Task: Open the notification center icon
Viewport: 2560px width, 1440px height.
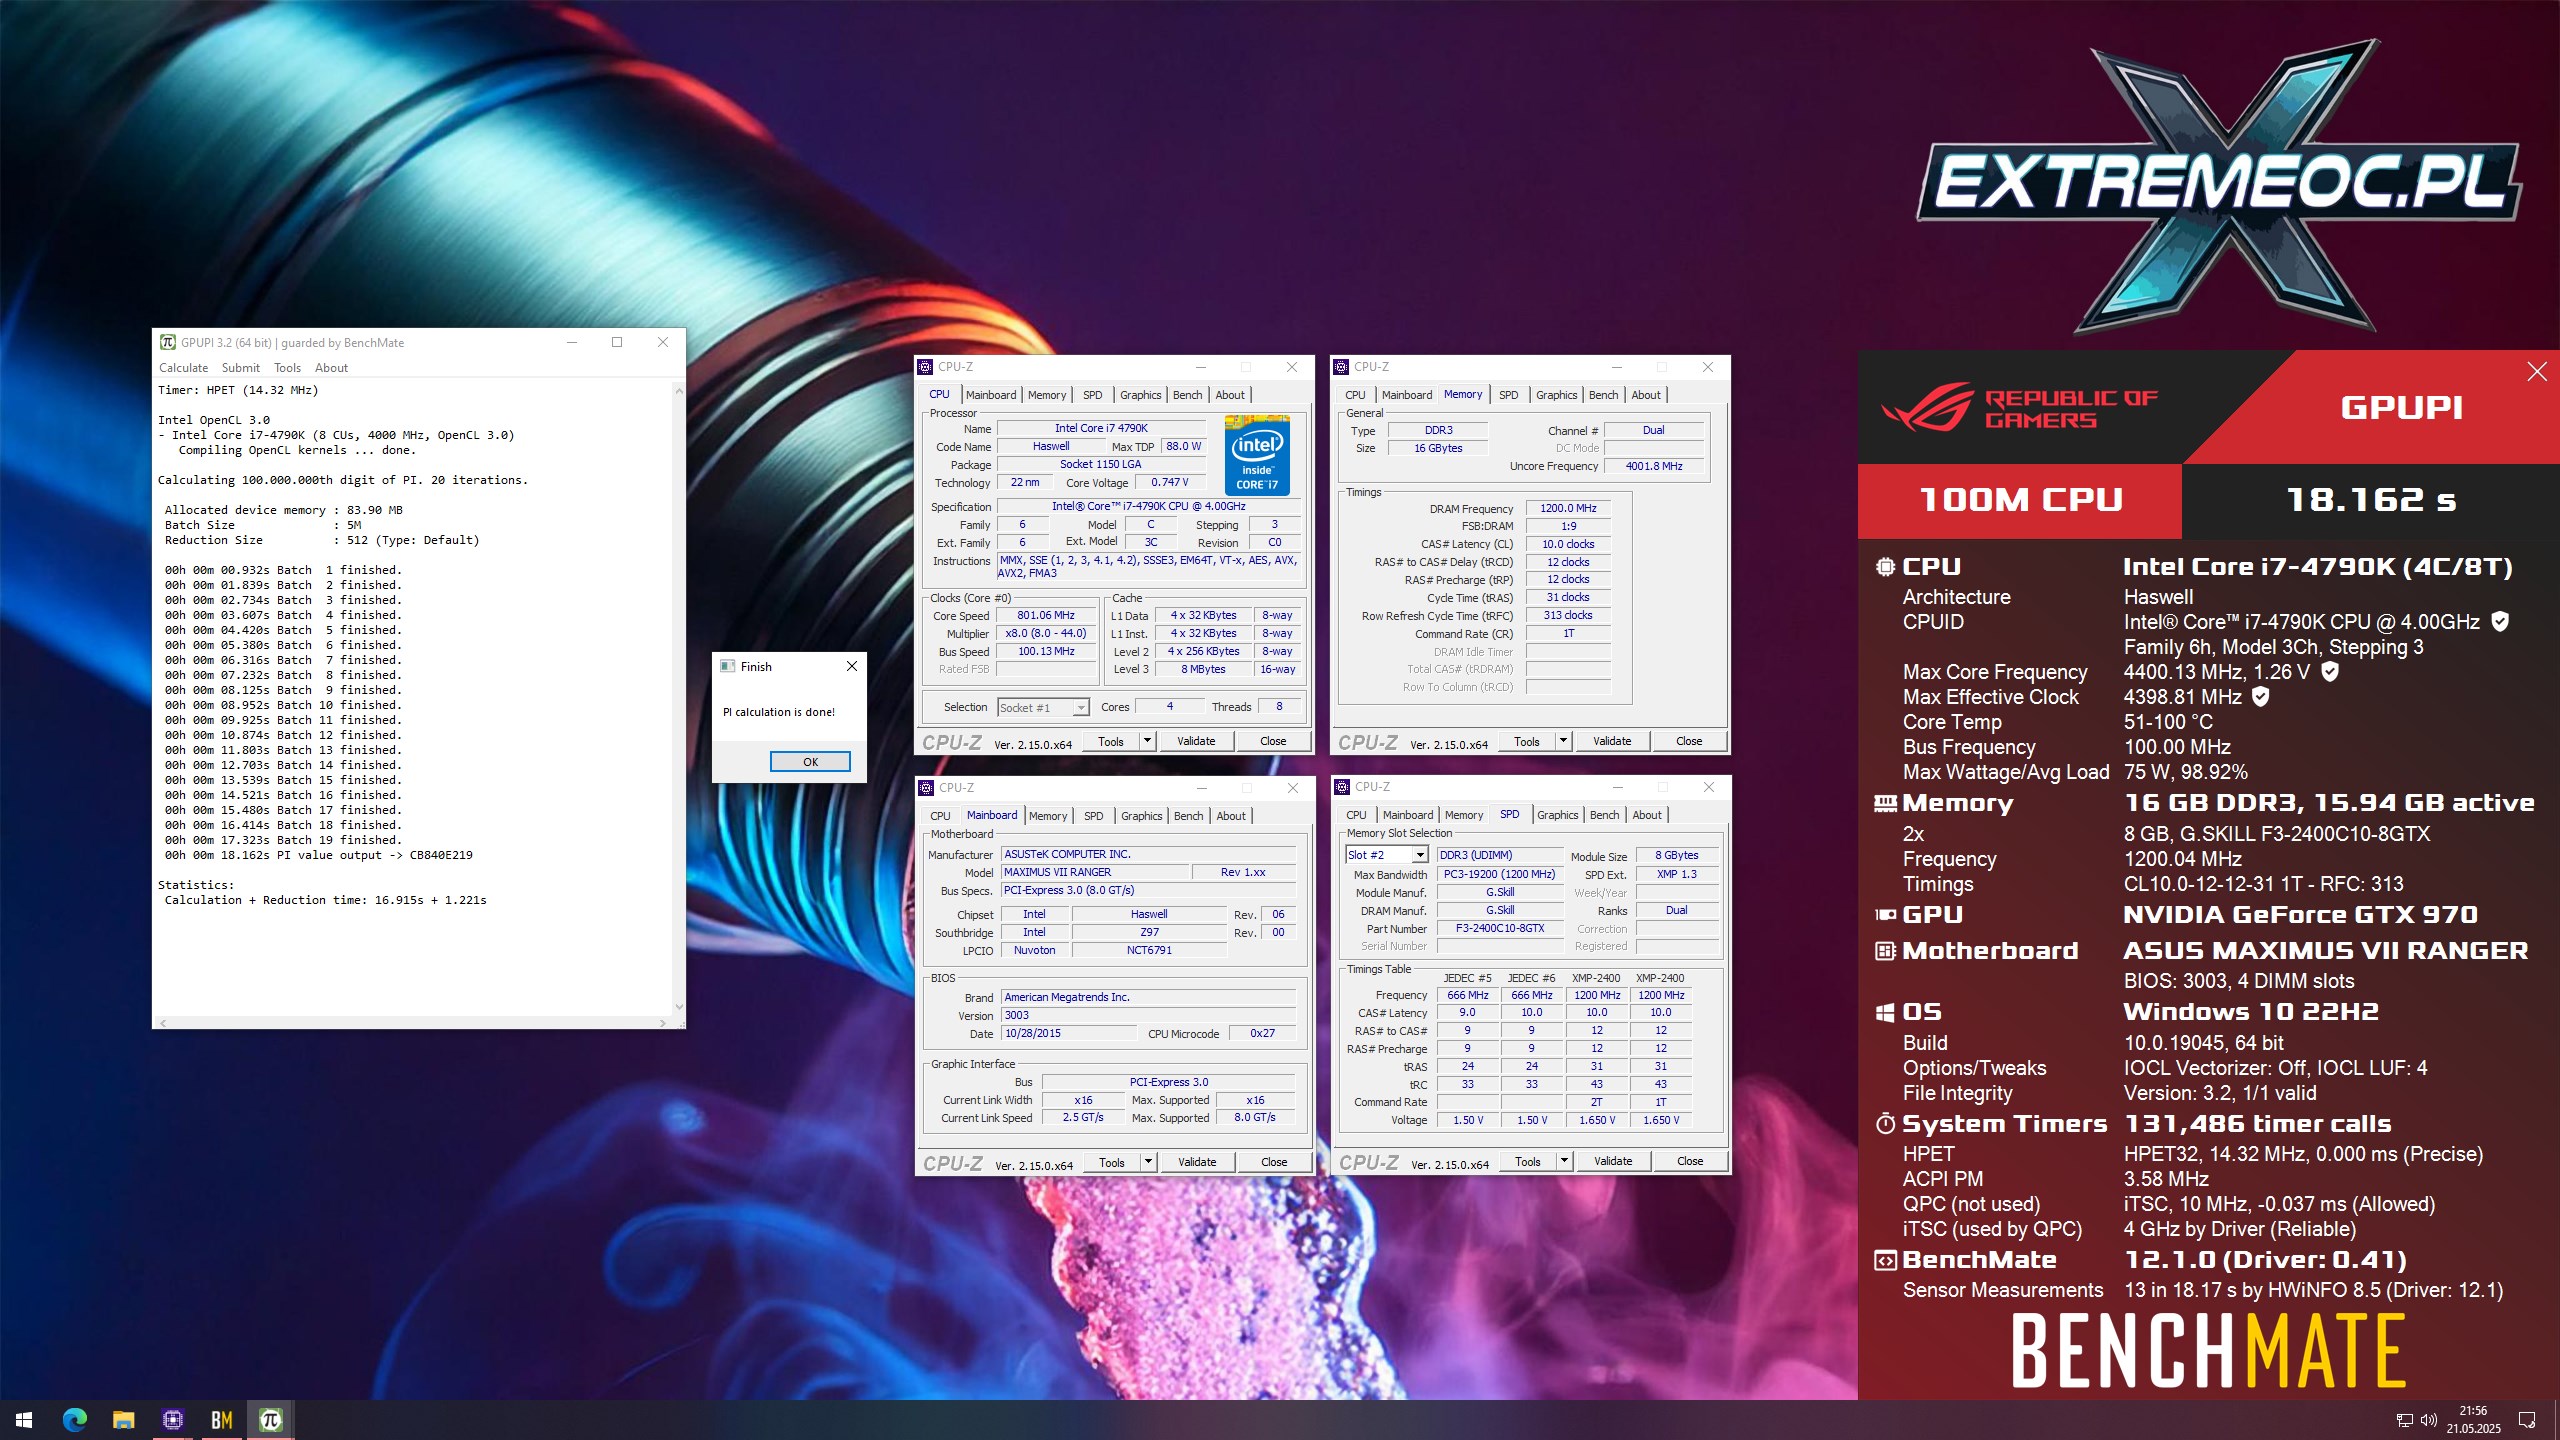Action: point(2527,1420)
